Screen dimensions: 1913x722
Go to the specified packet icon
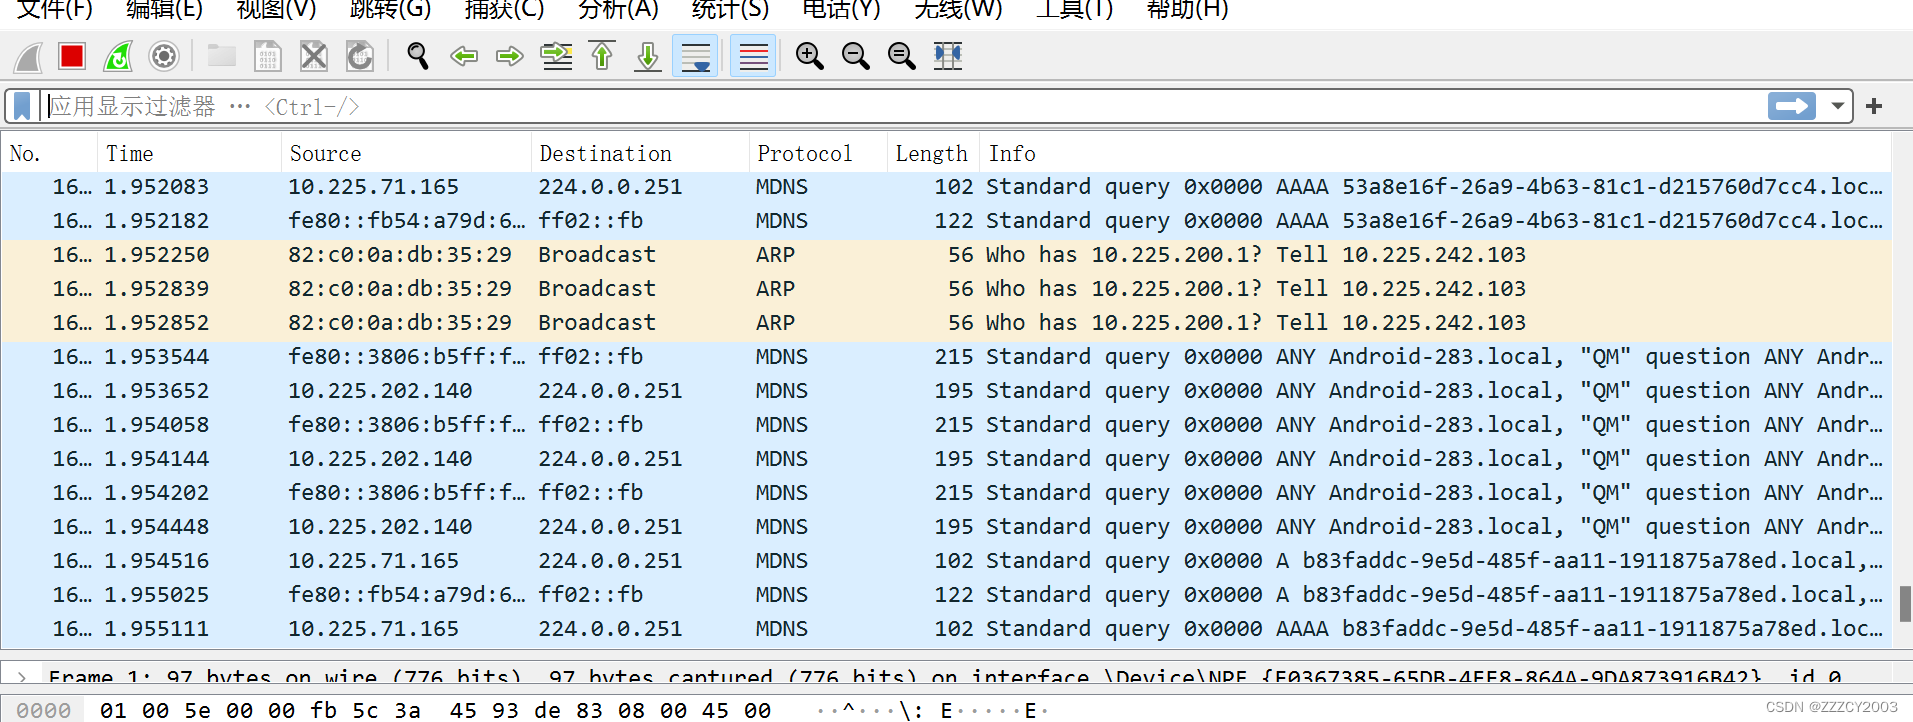click(556, 56)
